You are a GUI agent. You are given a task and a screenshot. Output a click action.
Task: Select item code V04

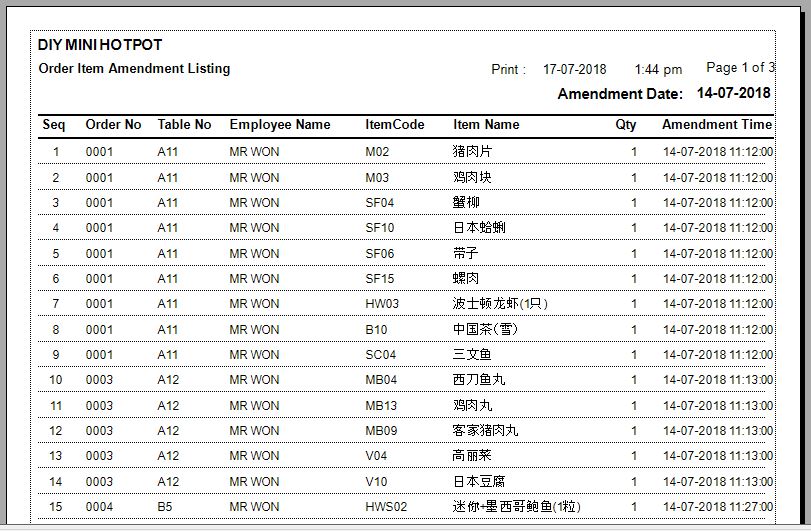pyautogui.click(x=376, y=456)
